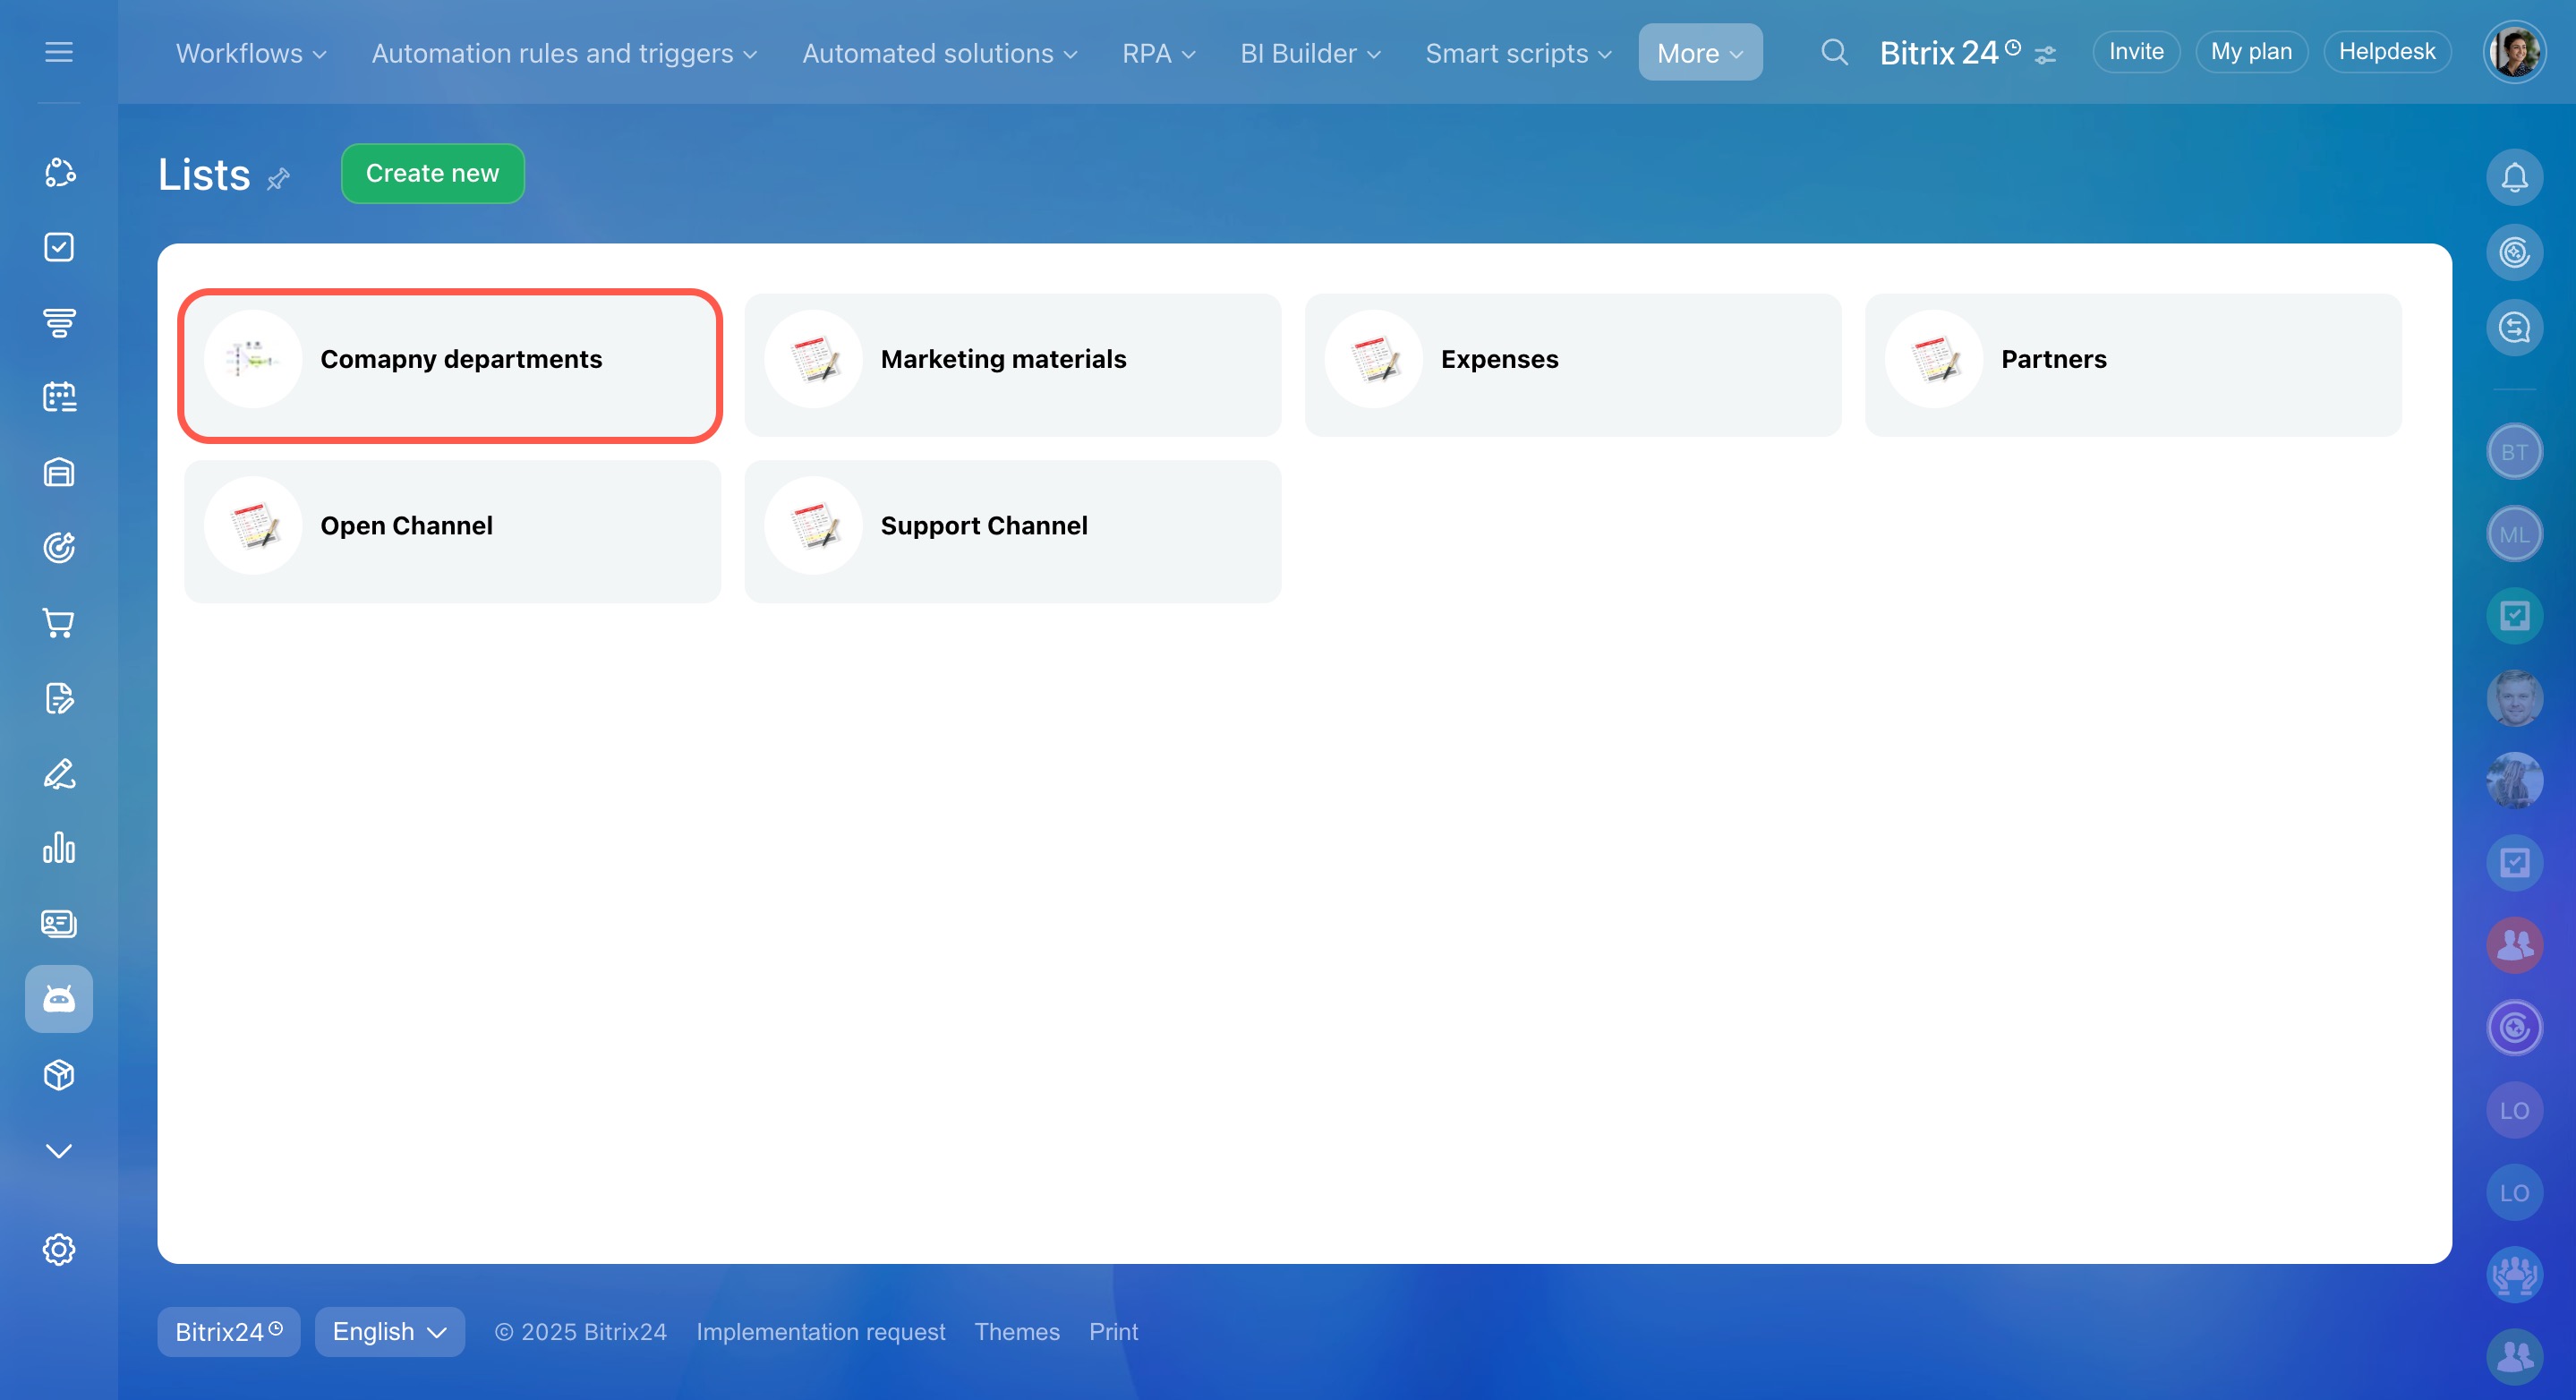The width and height of the screenshot is (2576, 1400).
Task: Open the pencil e-signature icon in sidebar
Action: tap(59, 773)
